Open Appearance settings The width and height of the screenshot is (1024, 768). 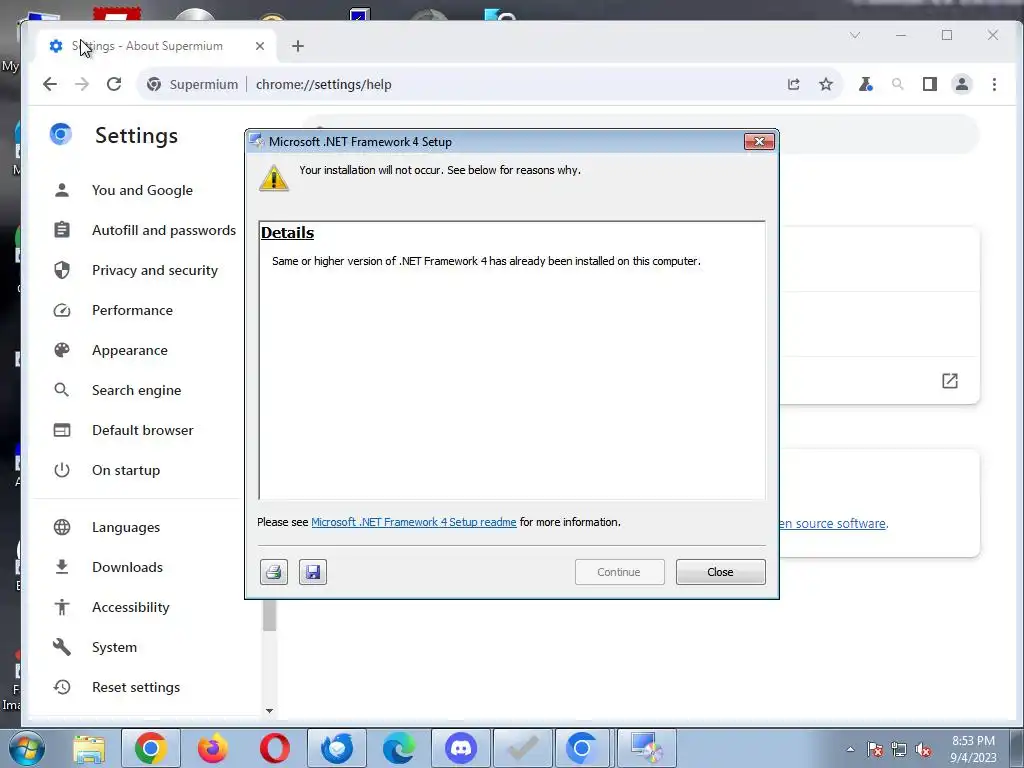point(129,350)
